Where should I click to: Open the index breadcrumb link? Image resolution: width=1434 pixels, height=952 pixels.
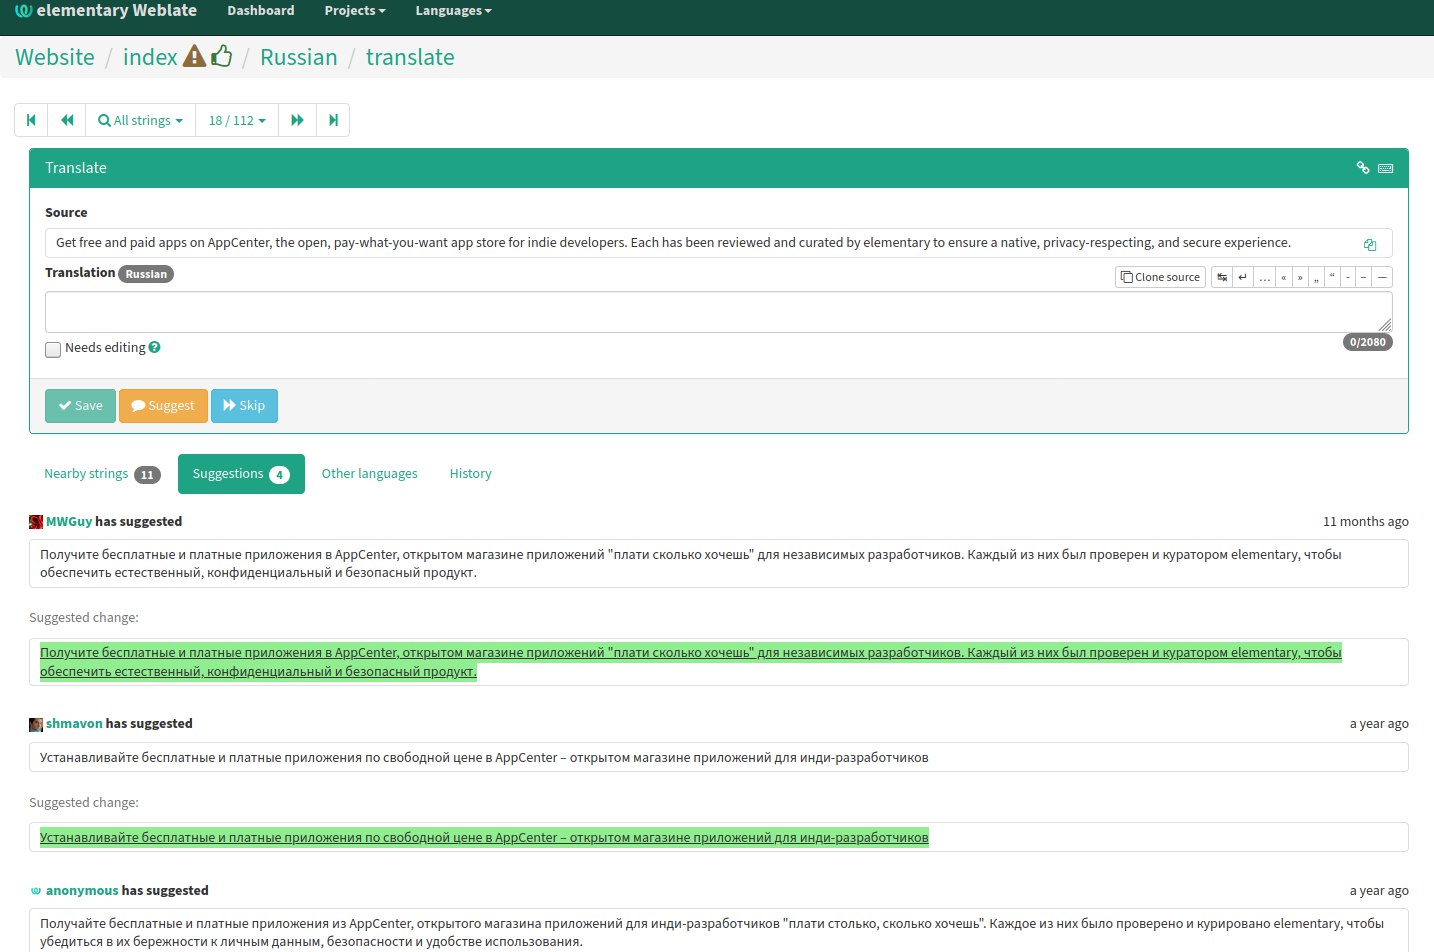(x=150, y=57)
